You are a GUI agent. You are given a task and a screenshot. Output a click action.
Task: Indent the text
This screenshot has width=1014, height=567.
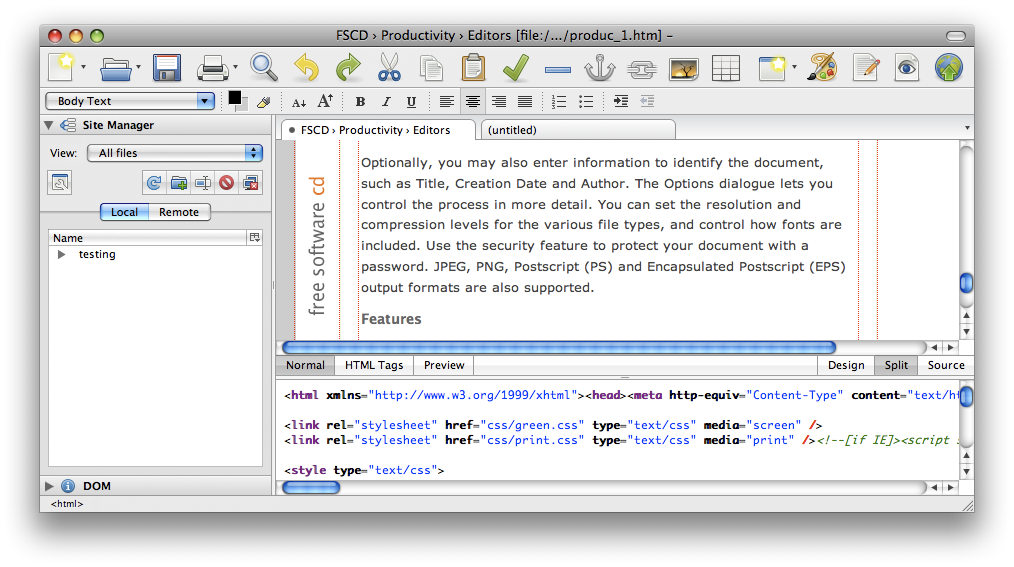[621, 102]
